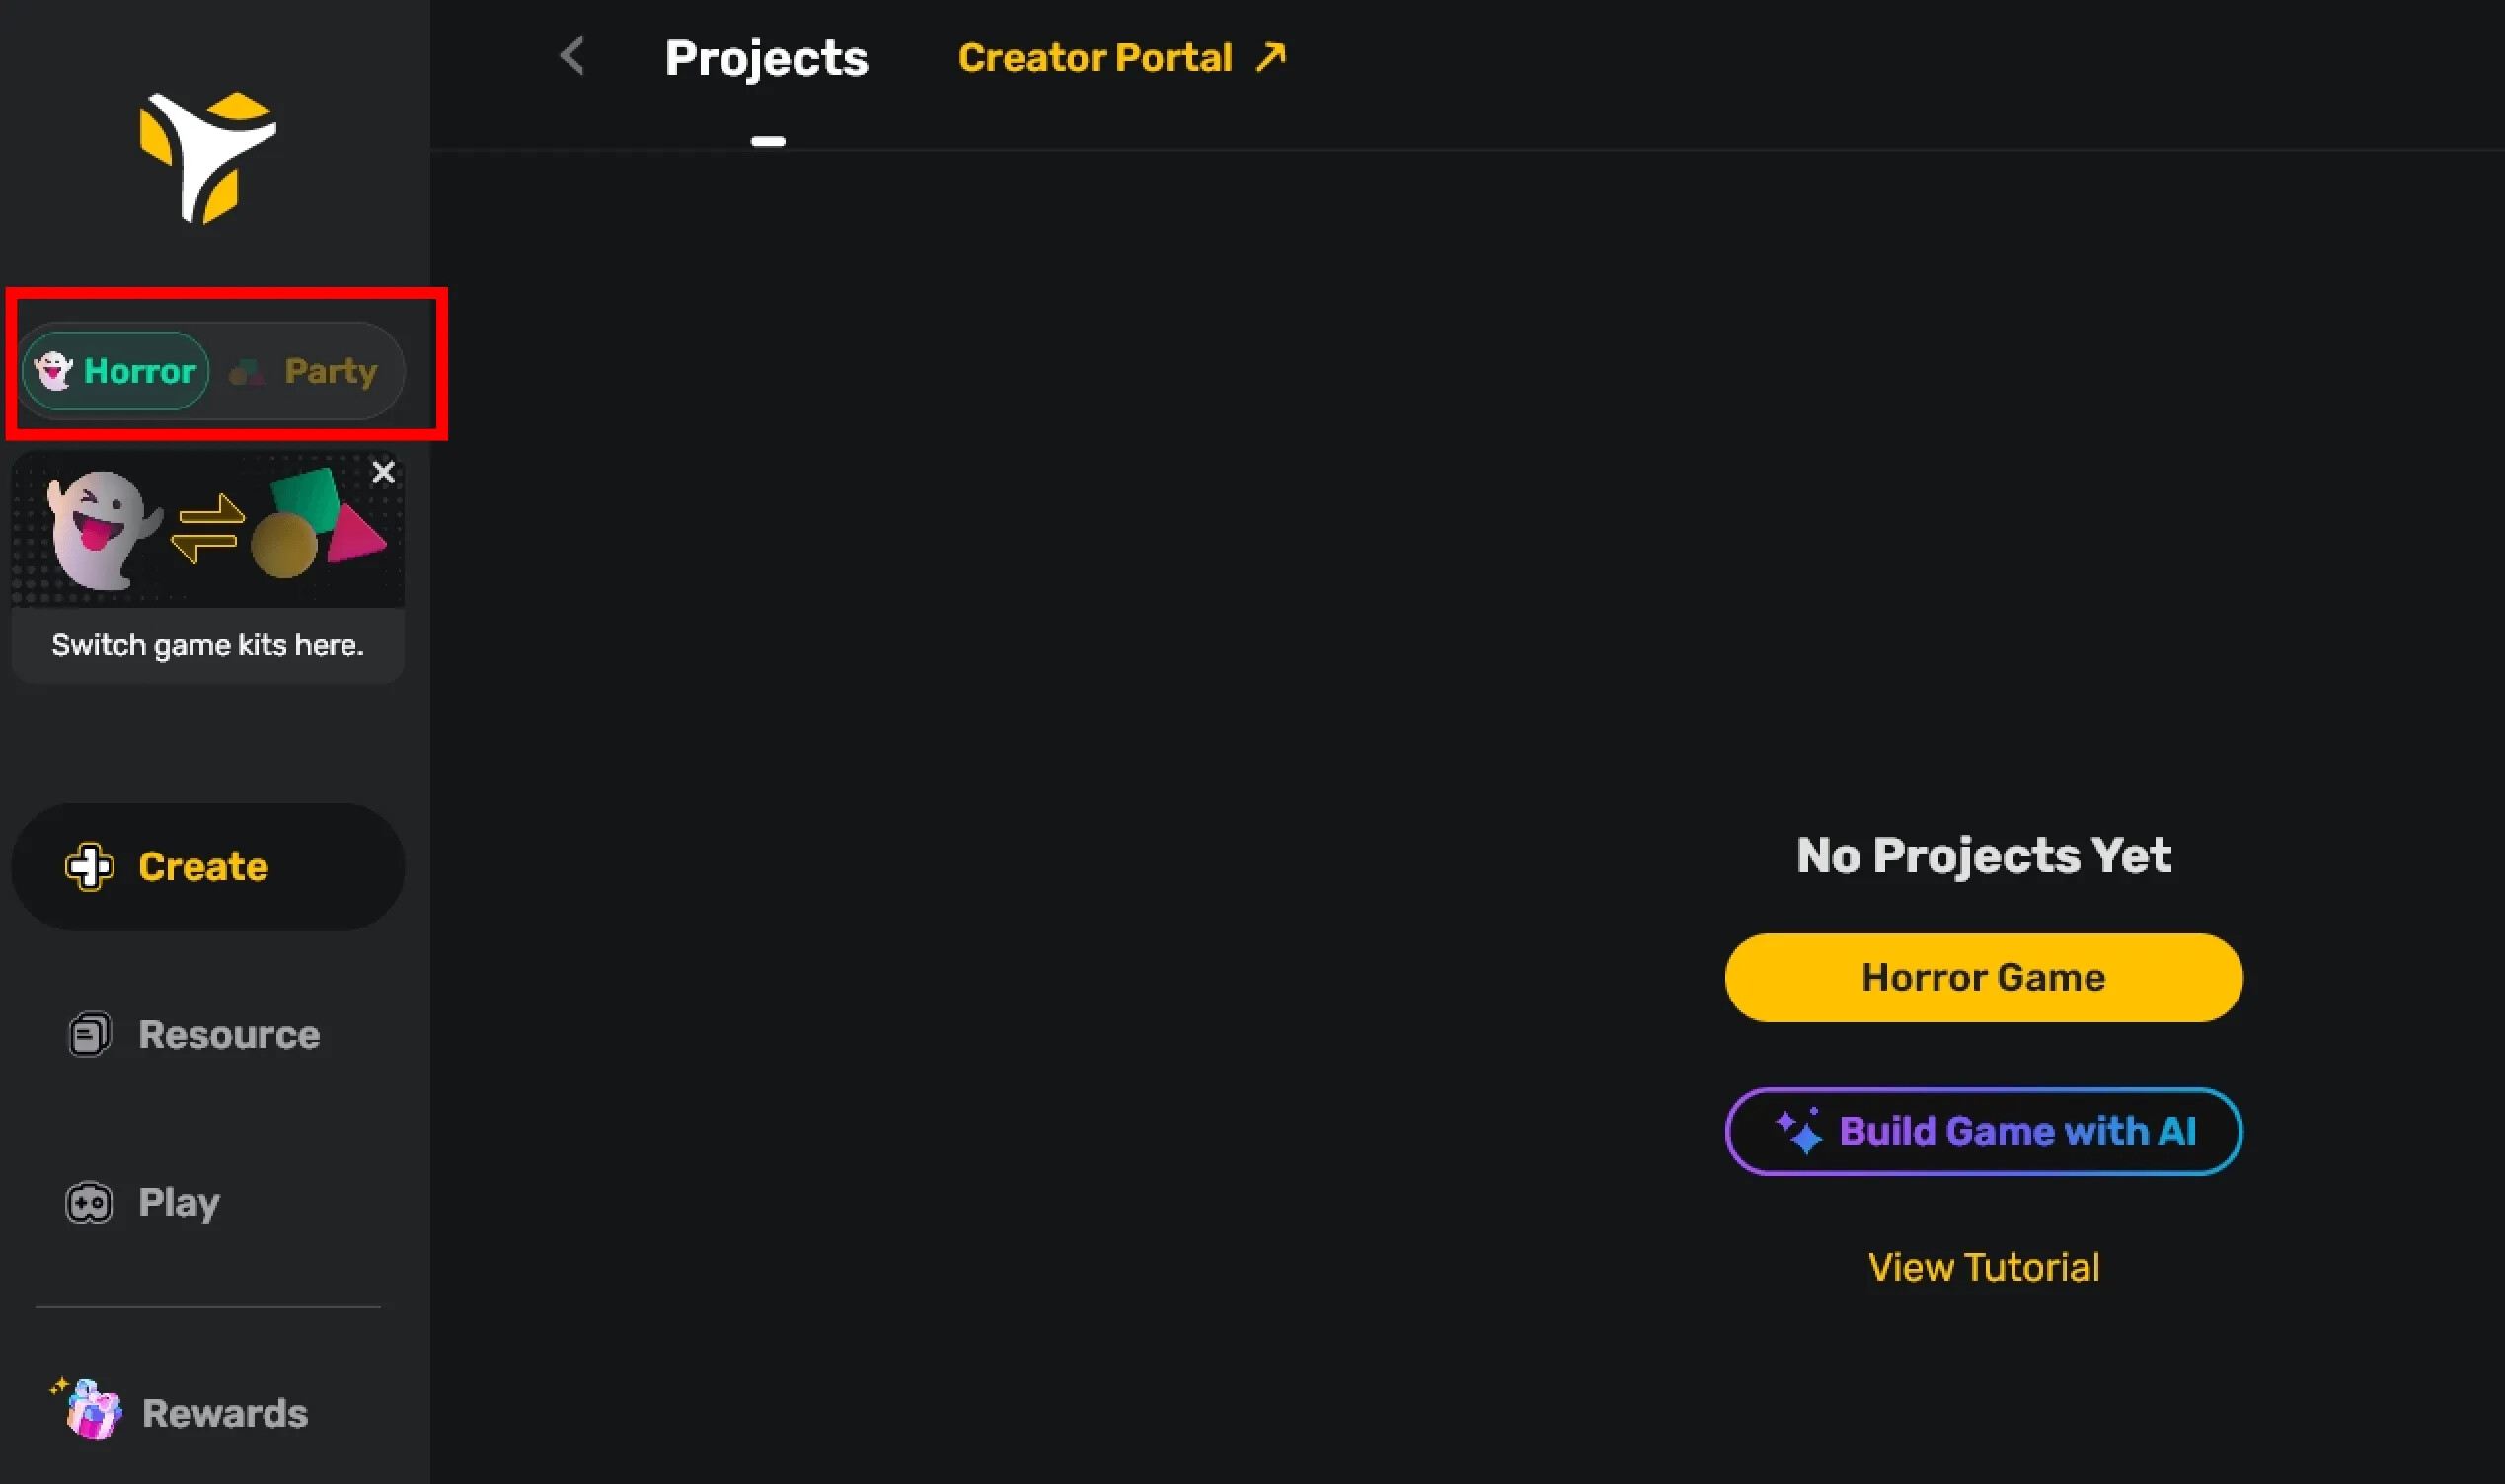The image size is (2505, 1484).
Task: Select Rewards in the sidebar
Action: [224, 1412]
